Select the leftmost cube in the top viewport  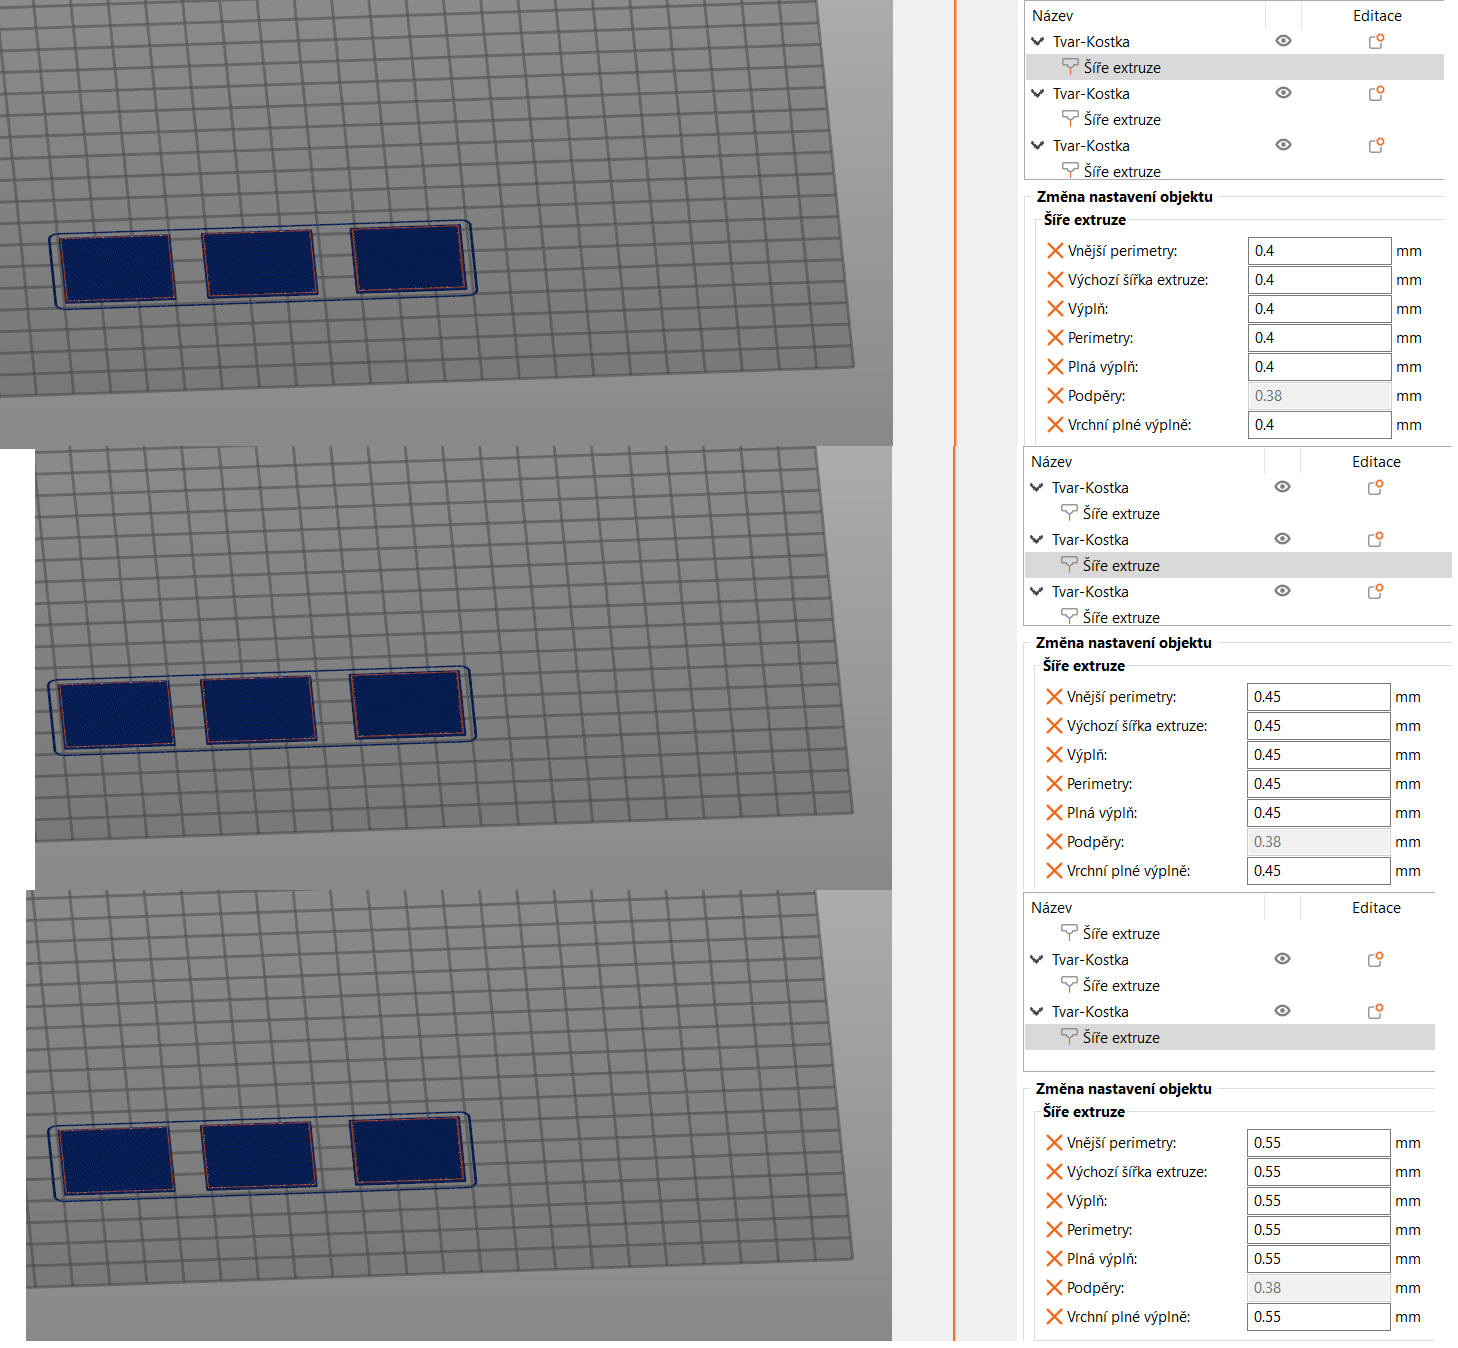click(117, 267)
